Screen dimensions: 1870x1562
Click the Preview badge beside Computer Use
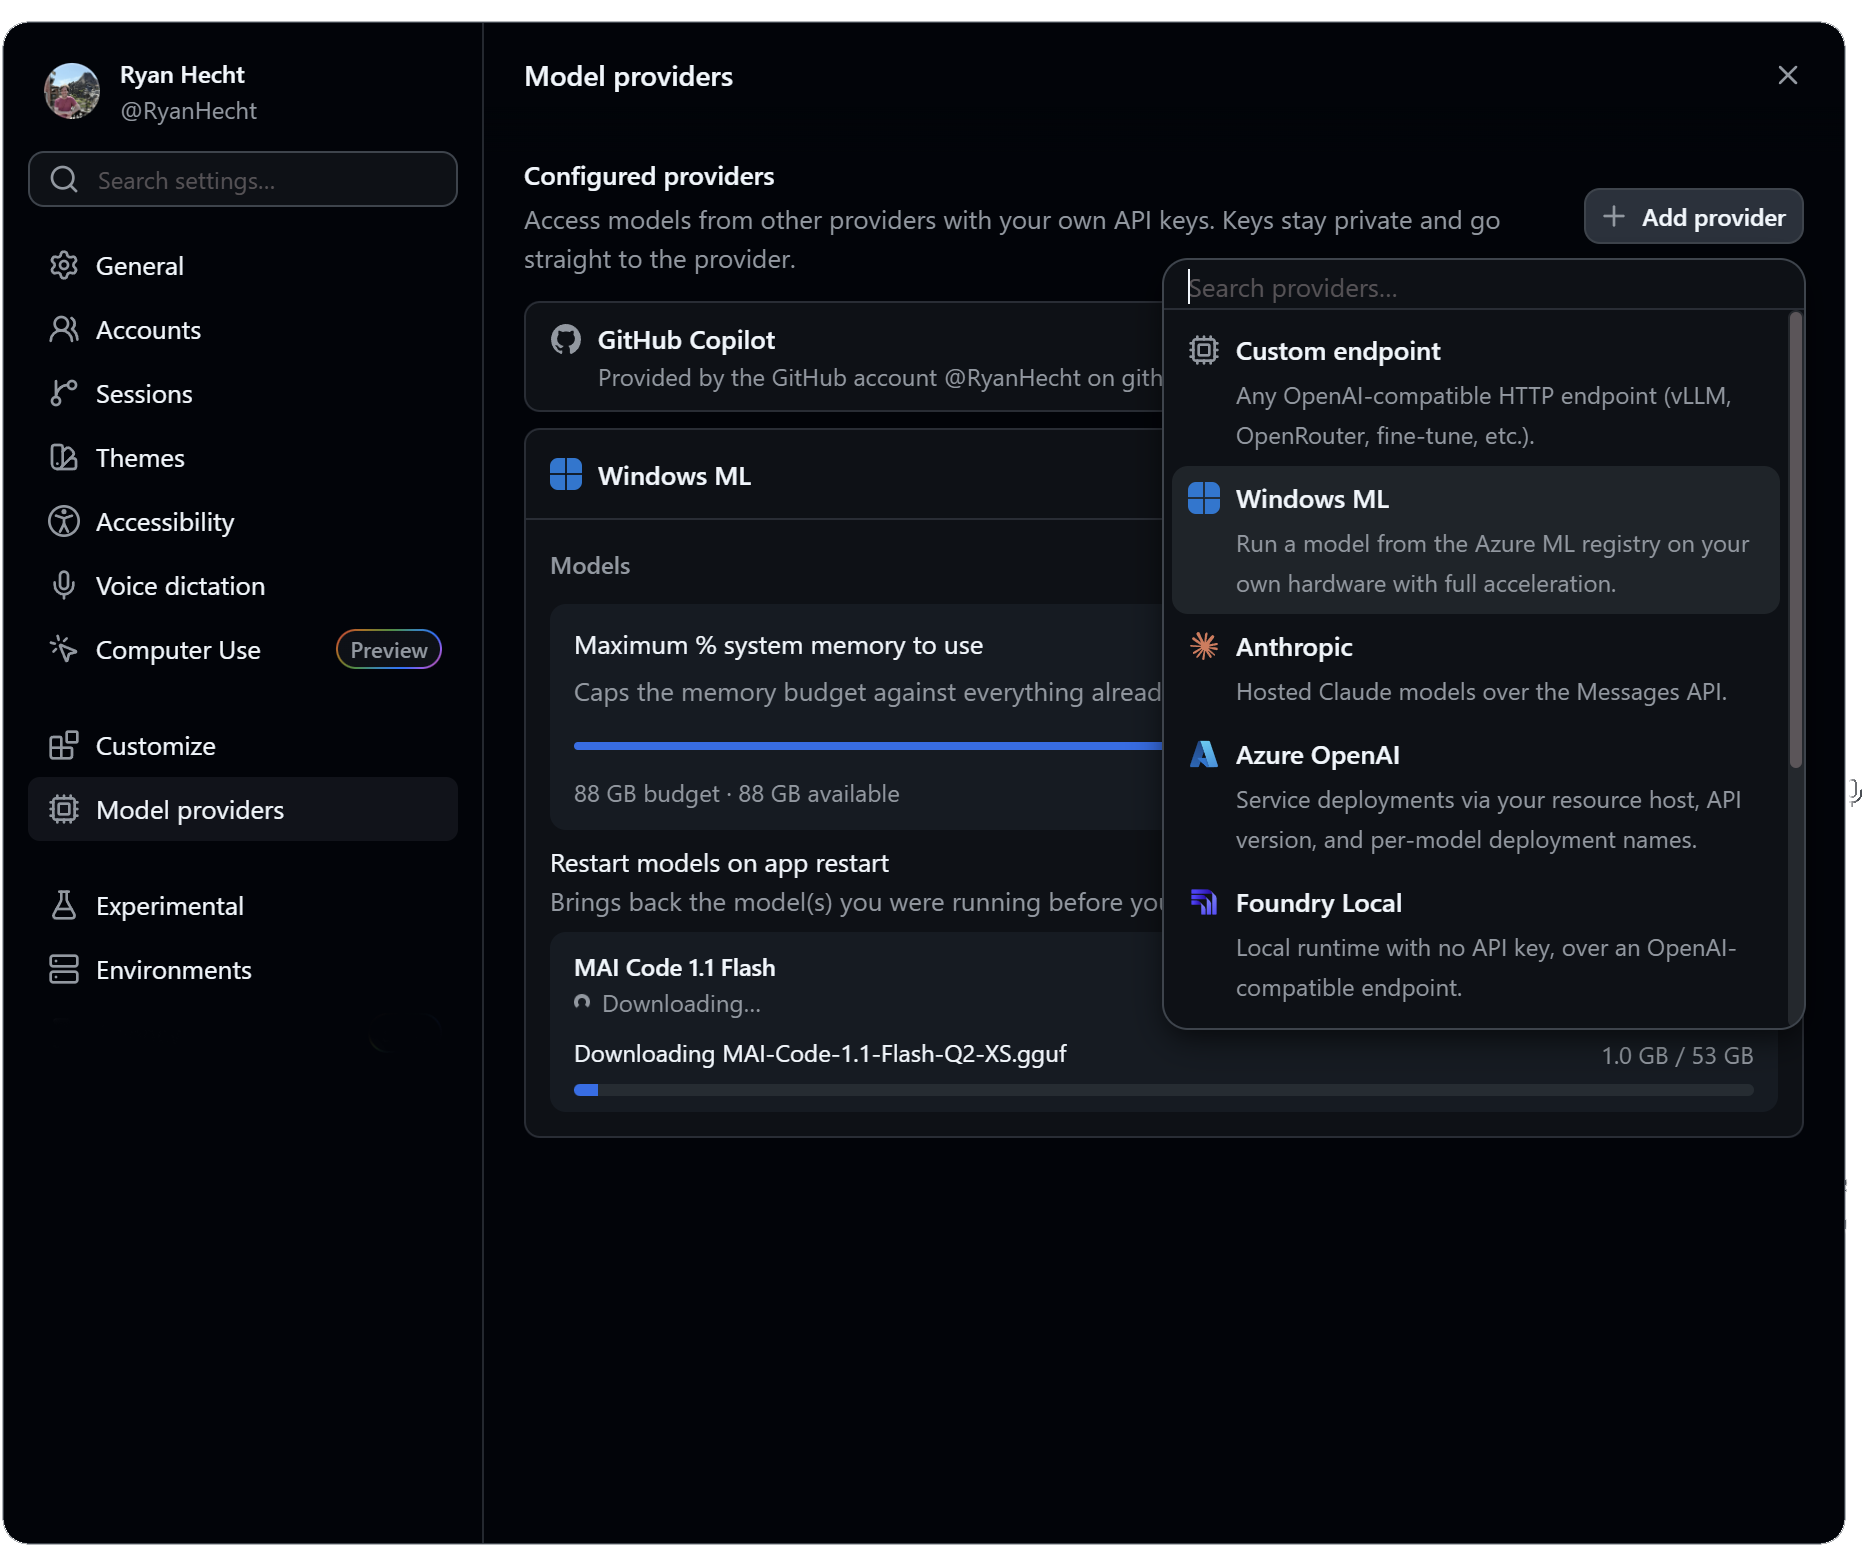389,650
